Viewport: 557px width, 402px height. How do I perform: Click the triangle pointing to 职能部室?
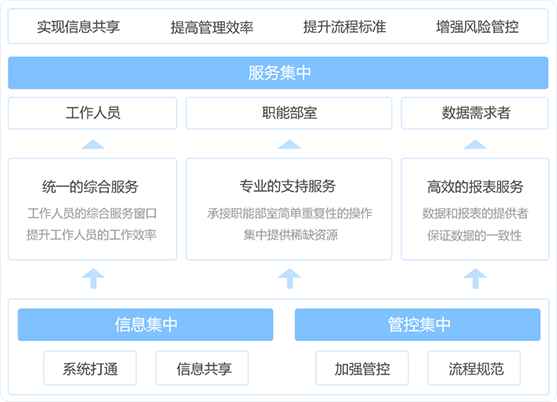[x=289, y=144]
